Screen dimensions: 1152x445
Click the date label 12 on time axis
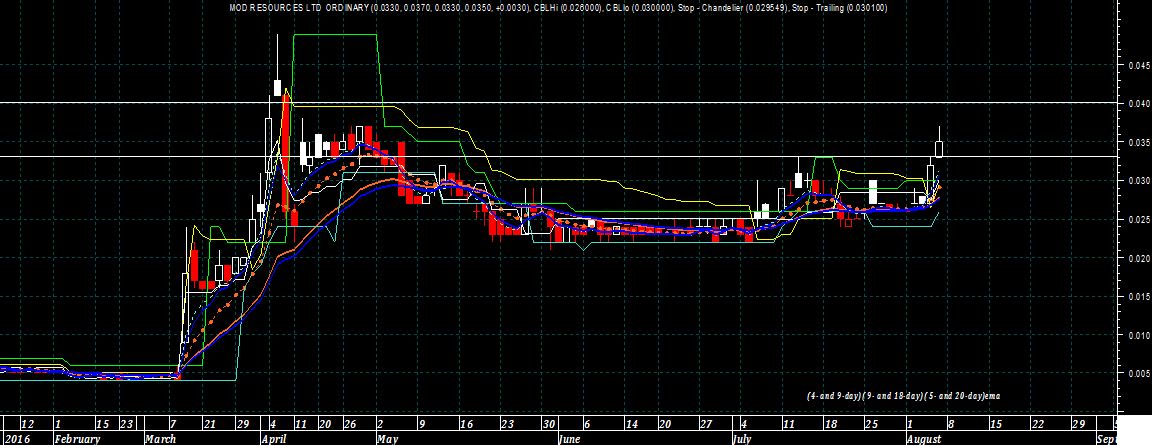coord(27,424)
